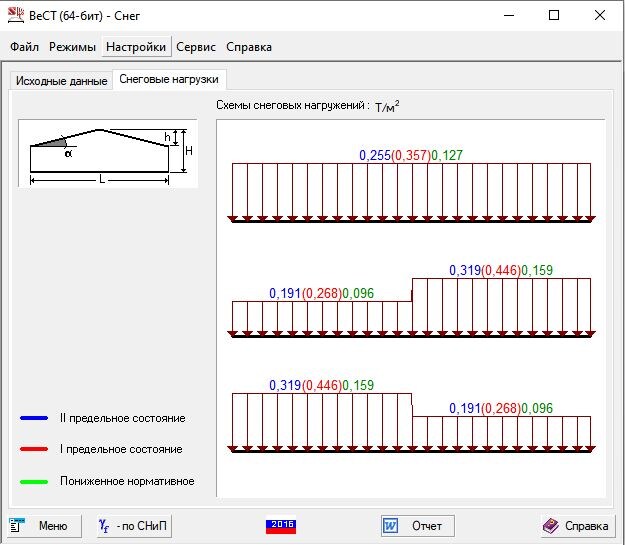Open the Справка menu in menu bar
The width and height of the screenshot is (625, 545).
click(249, 47)
